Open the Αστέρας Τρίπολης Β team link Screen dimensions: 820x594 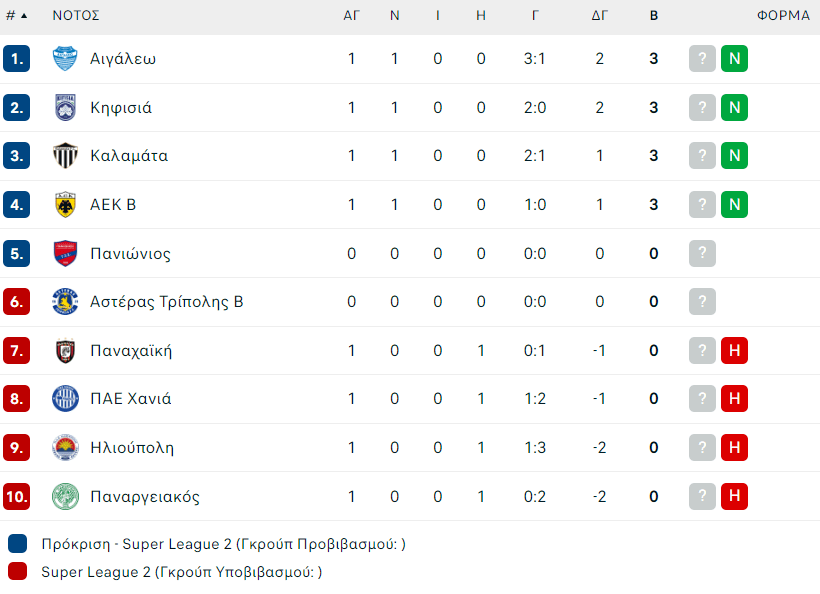click(166, 302)
